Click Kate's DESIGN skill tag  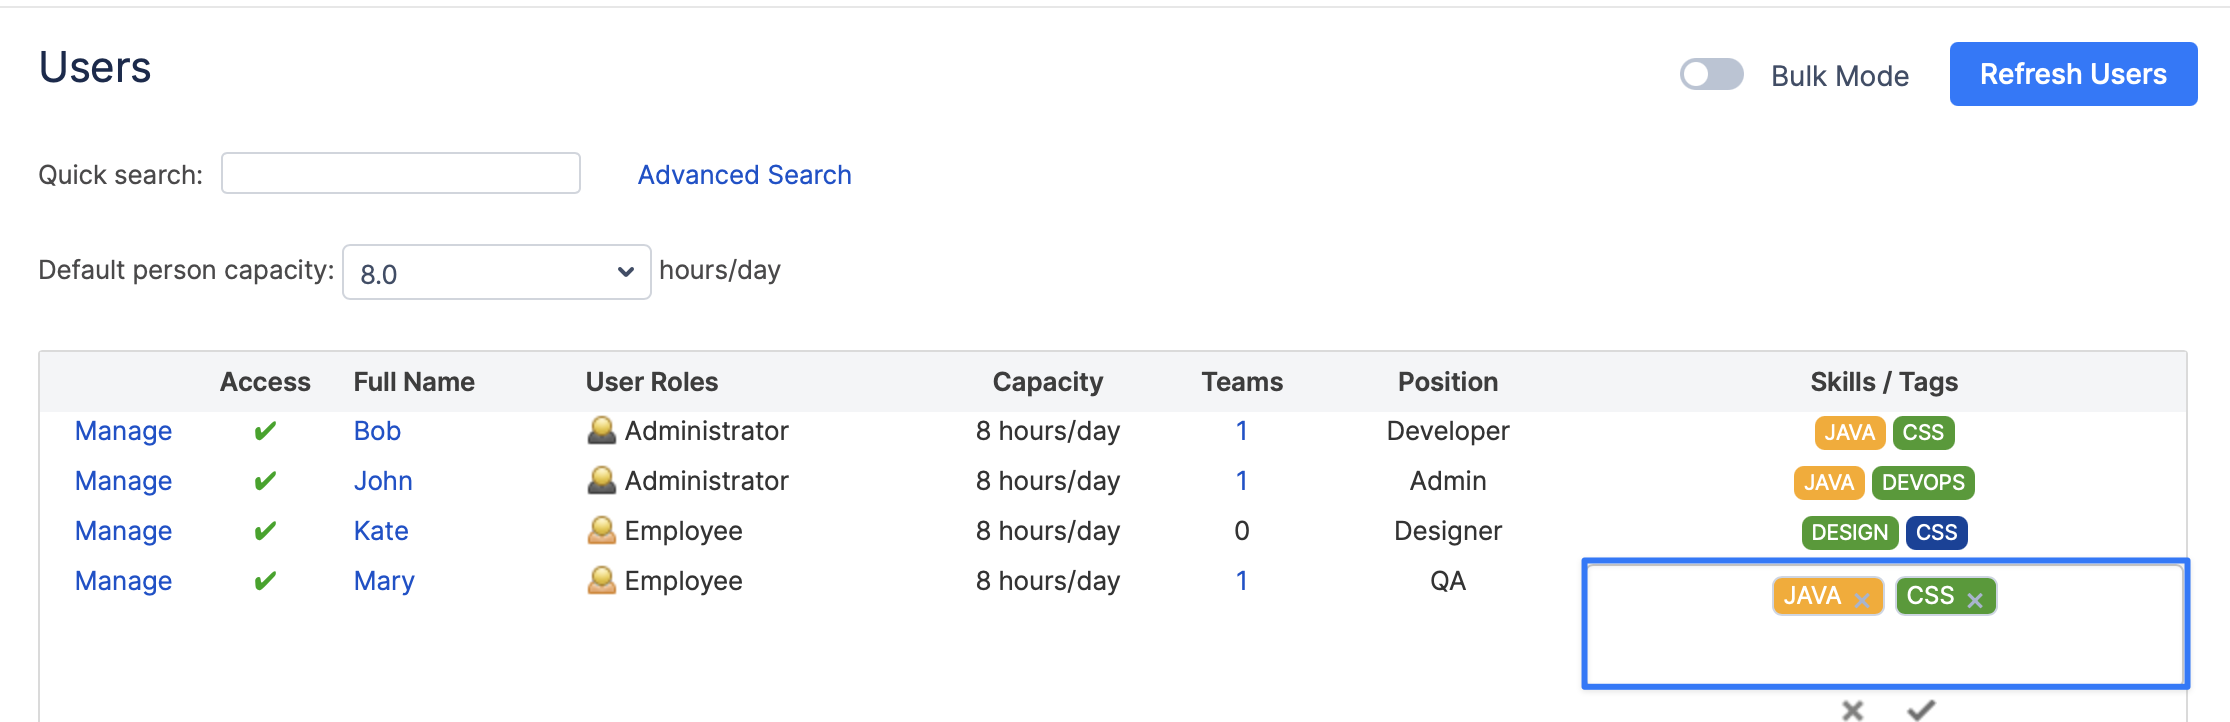pos(1849,532)
